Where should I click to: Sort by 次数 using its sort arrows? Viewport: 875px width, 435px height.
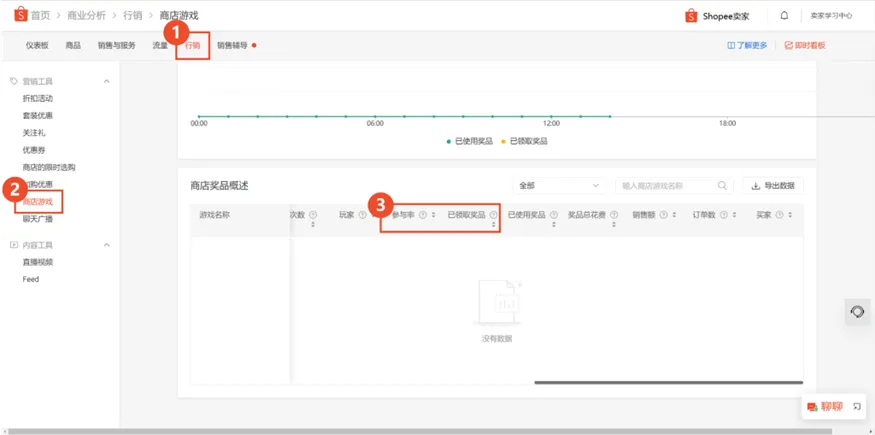tap(313, 224)
